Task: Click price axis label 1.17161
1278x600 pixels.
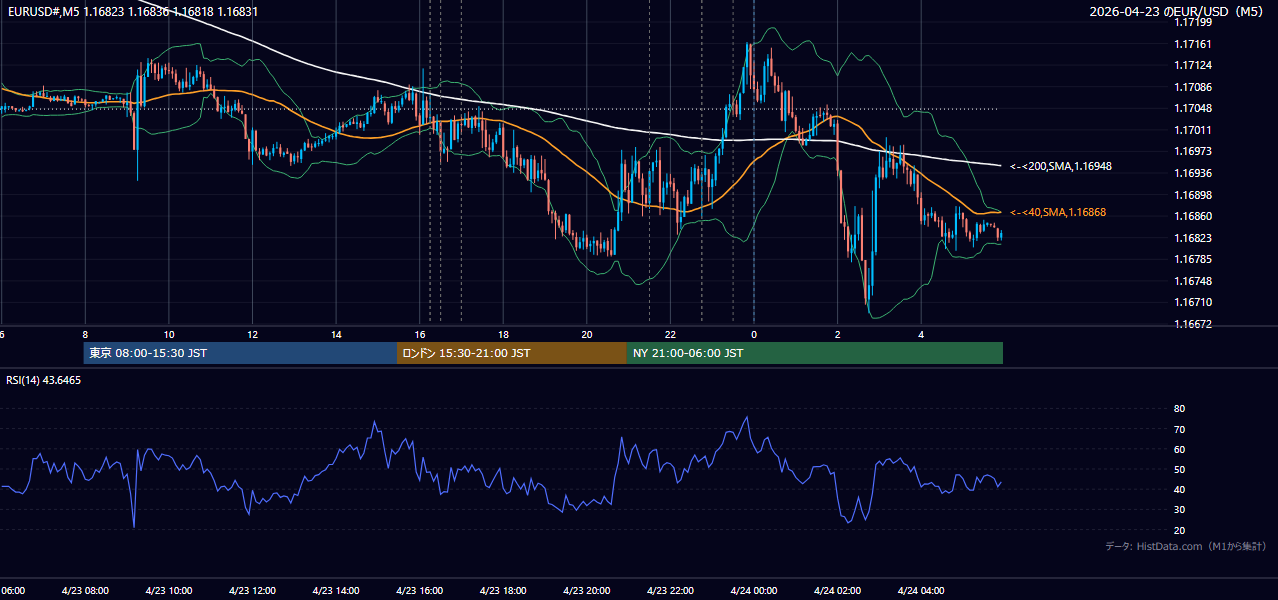Action: [x=1193, y=44]
